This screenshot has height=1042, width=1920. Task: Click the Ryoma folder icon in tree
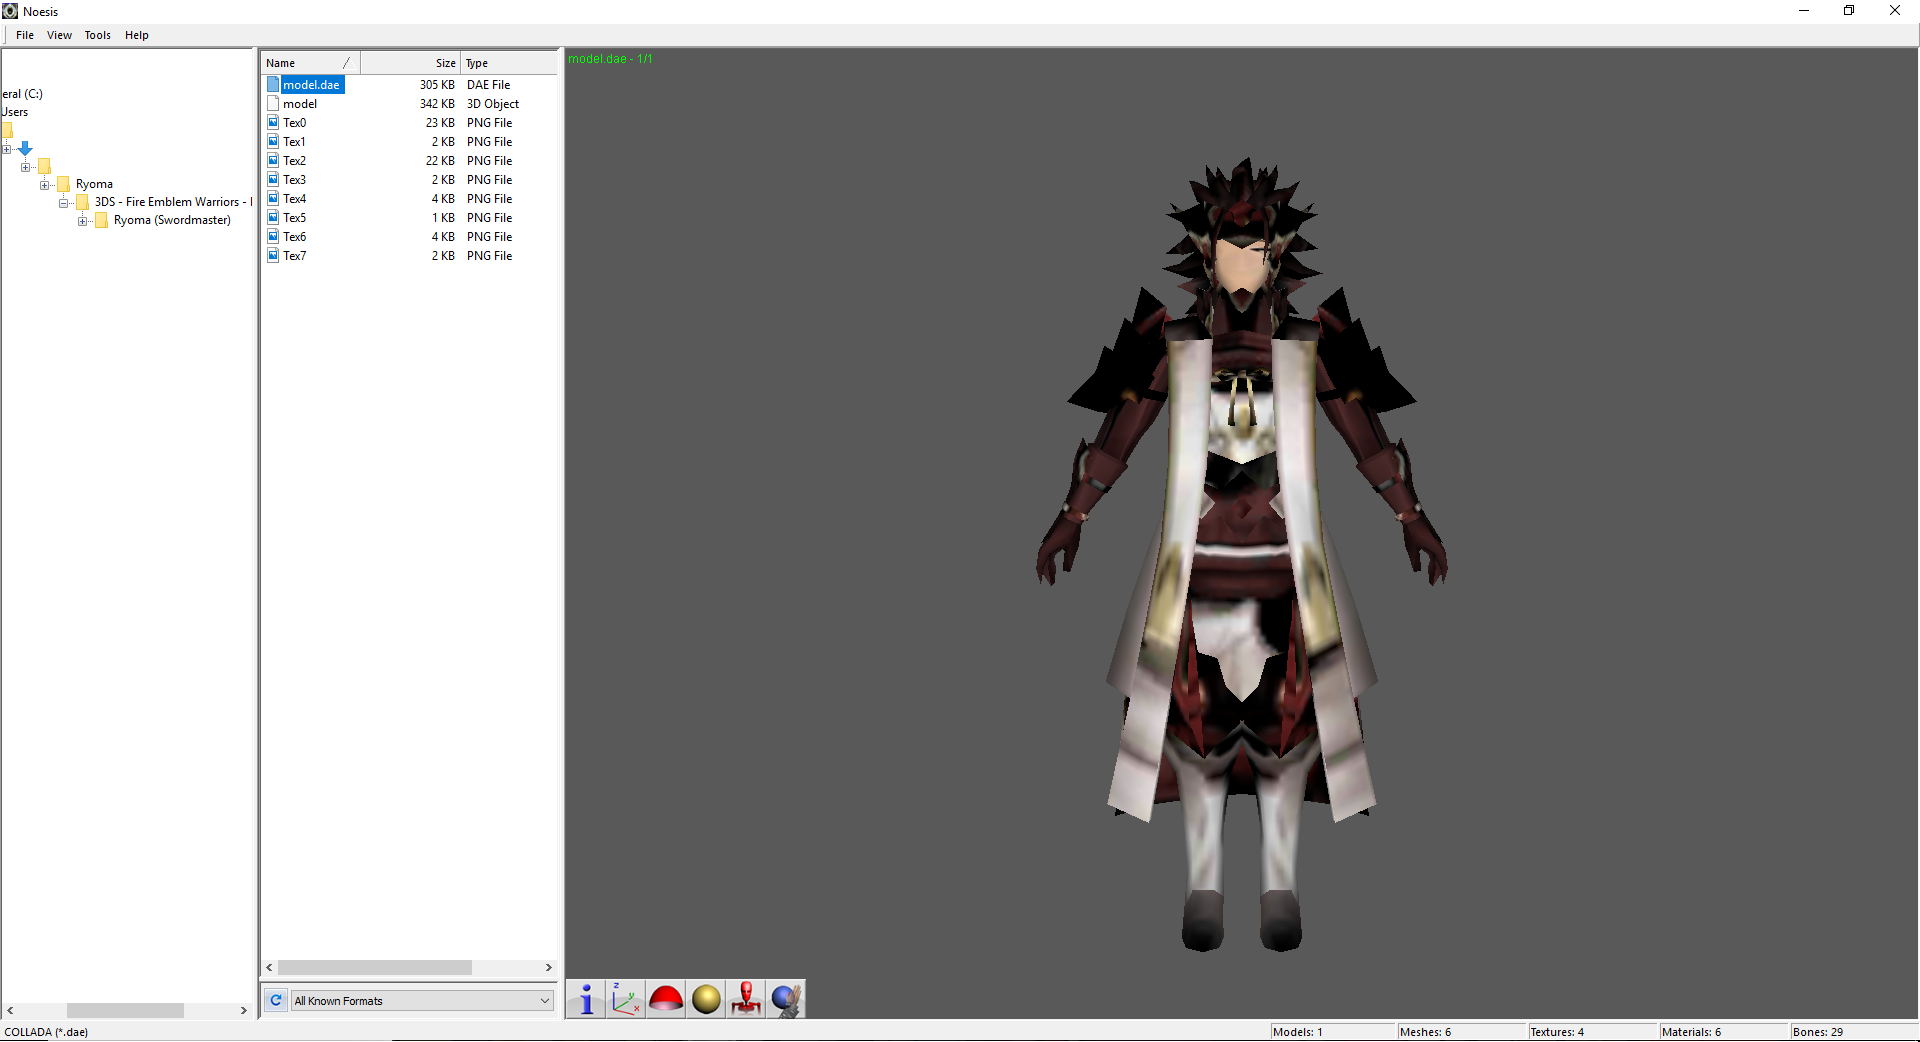(x=63, y=184)
